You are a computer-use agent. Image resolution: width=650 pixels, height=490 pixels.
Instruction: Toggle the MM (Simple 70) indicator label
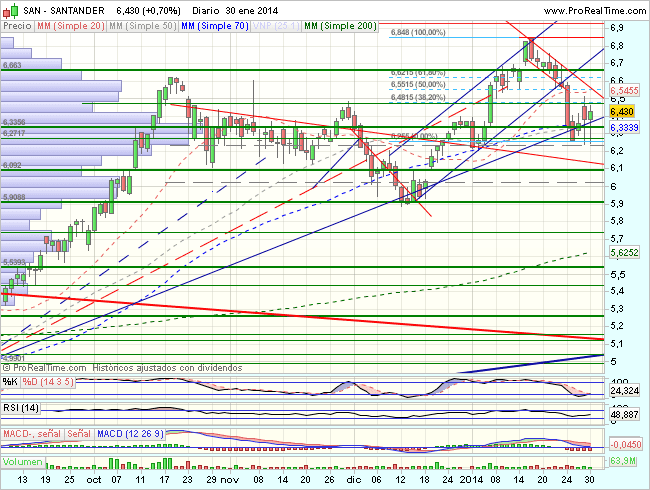(215, 26)
